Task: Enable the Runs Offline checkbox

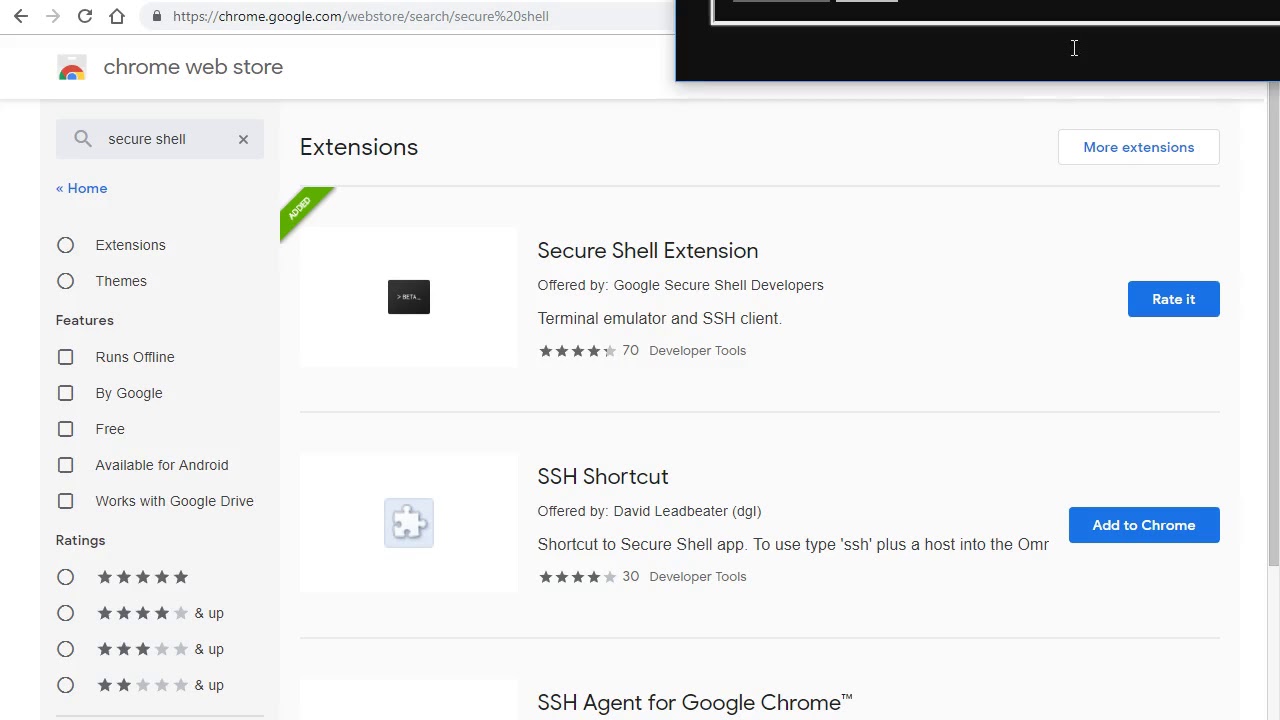Action: point(65,357)
